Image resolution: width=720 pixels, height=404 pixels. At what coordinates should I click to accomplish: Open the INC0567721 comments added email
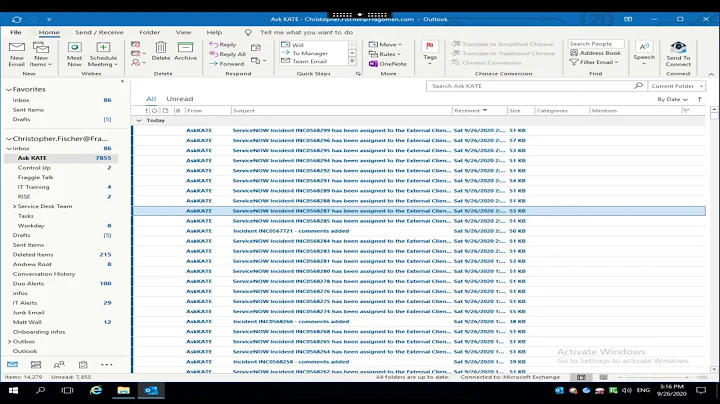[419, 231]
